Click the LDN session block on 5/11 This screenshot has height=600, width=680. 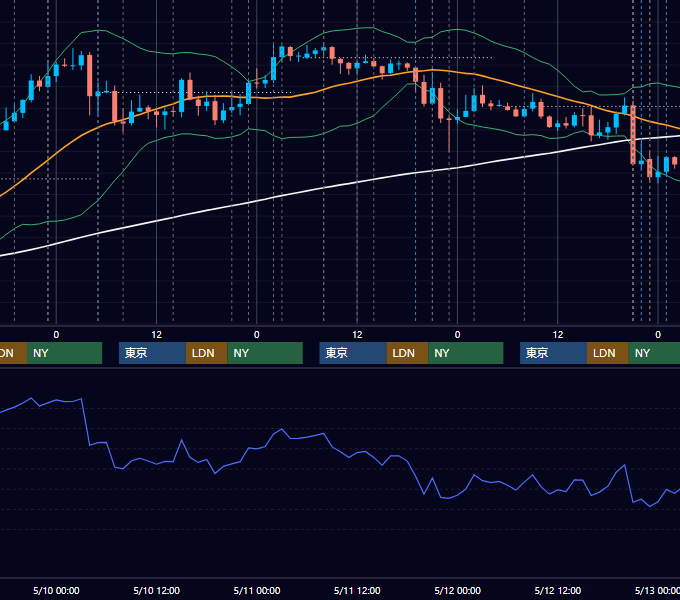pos(407,353)
